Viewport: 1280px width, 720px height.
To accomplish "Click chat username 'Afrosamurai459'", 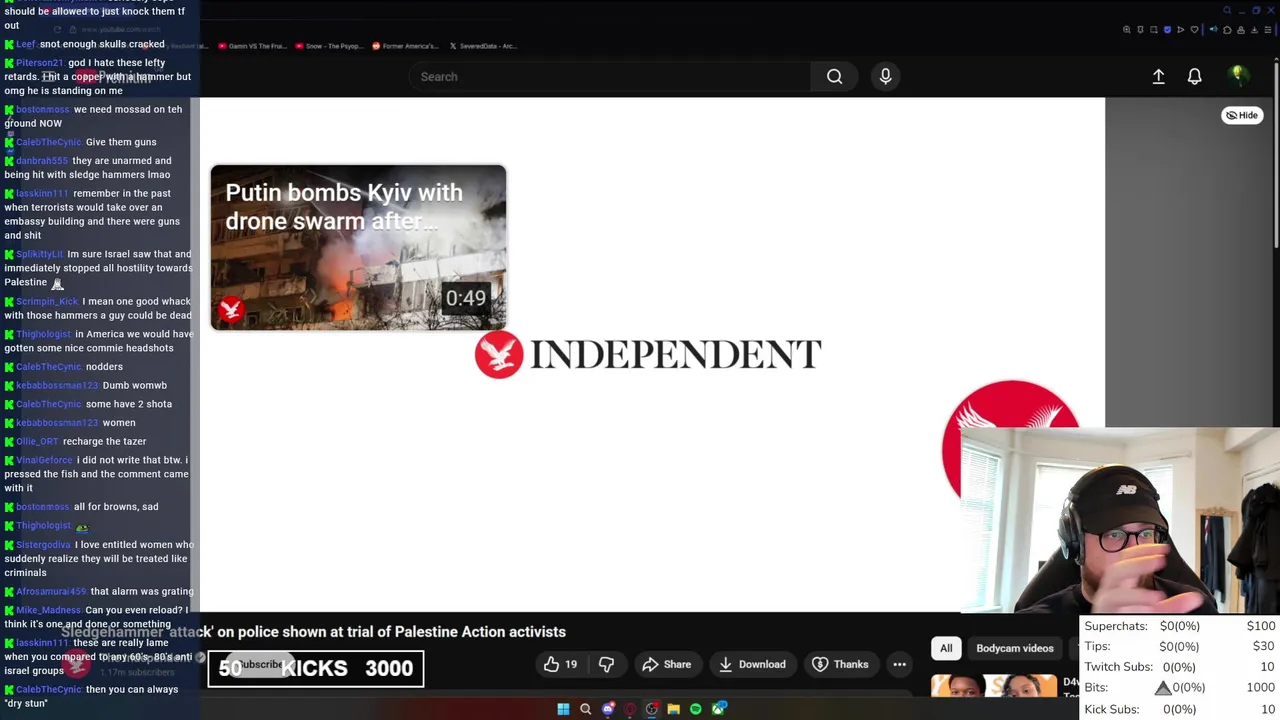I will click(x=51, y=592).
